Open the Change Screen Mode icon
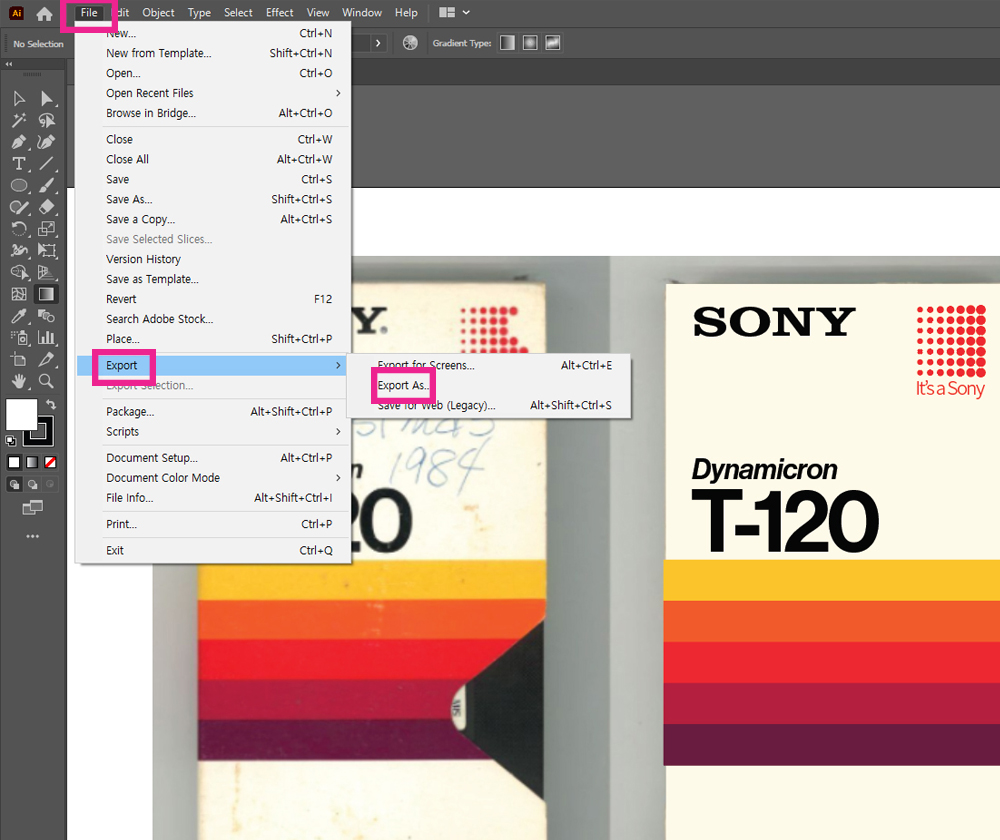 pos(33,508)
